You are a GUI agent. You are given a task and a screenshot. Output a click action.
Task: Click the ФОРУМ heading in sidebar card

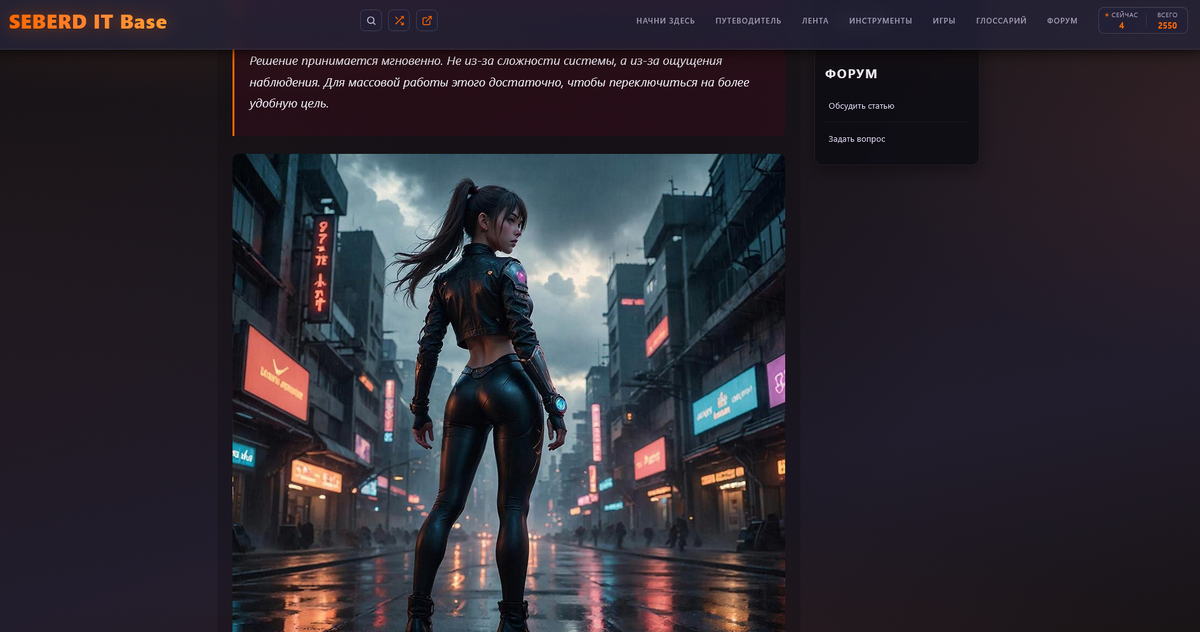coord(851,74)
